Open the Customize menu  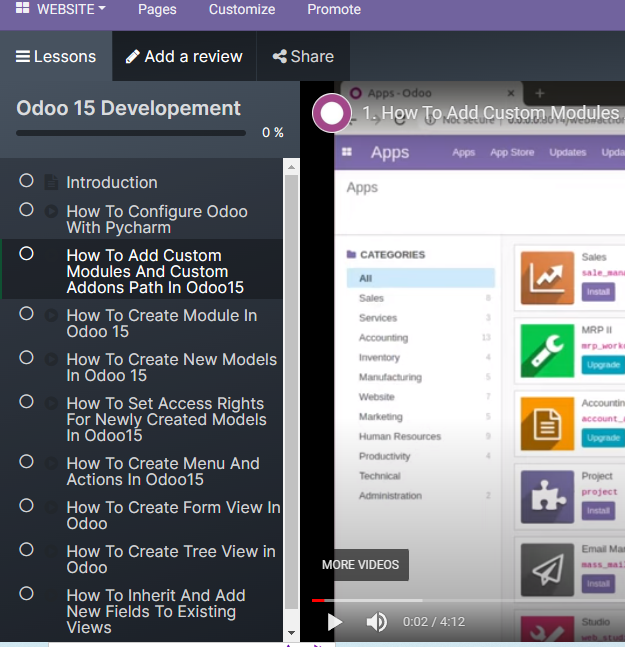(242, 9)
